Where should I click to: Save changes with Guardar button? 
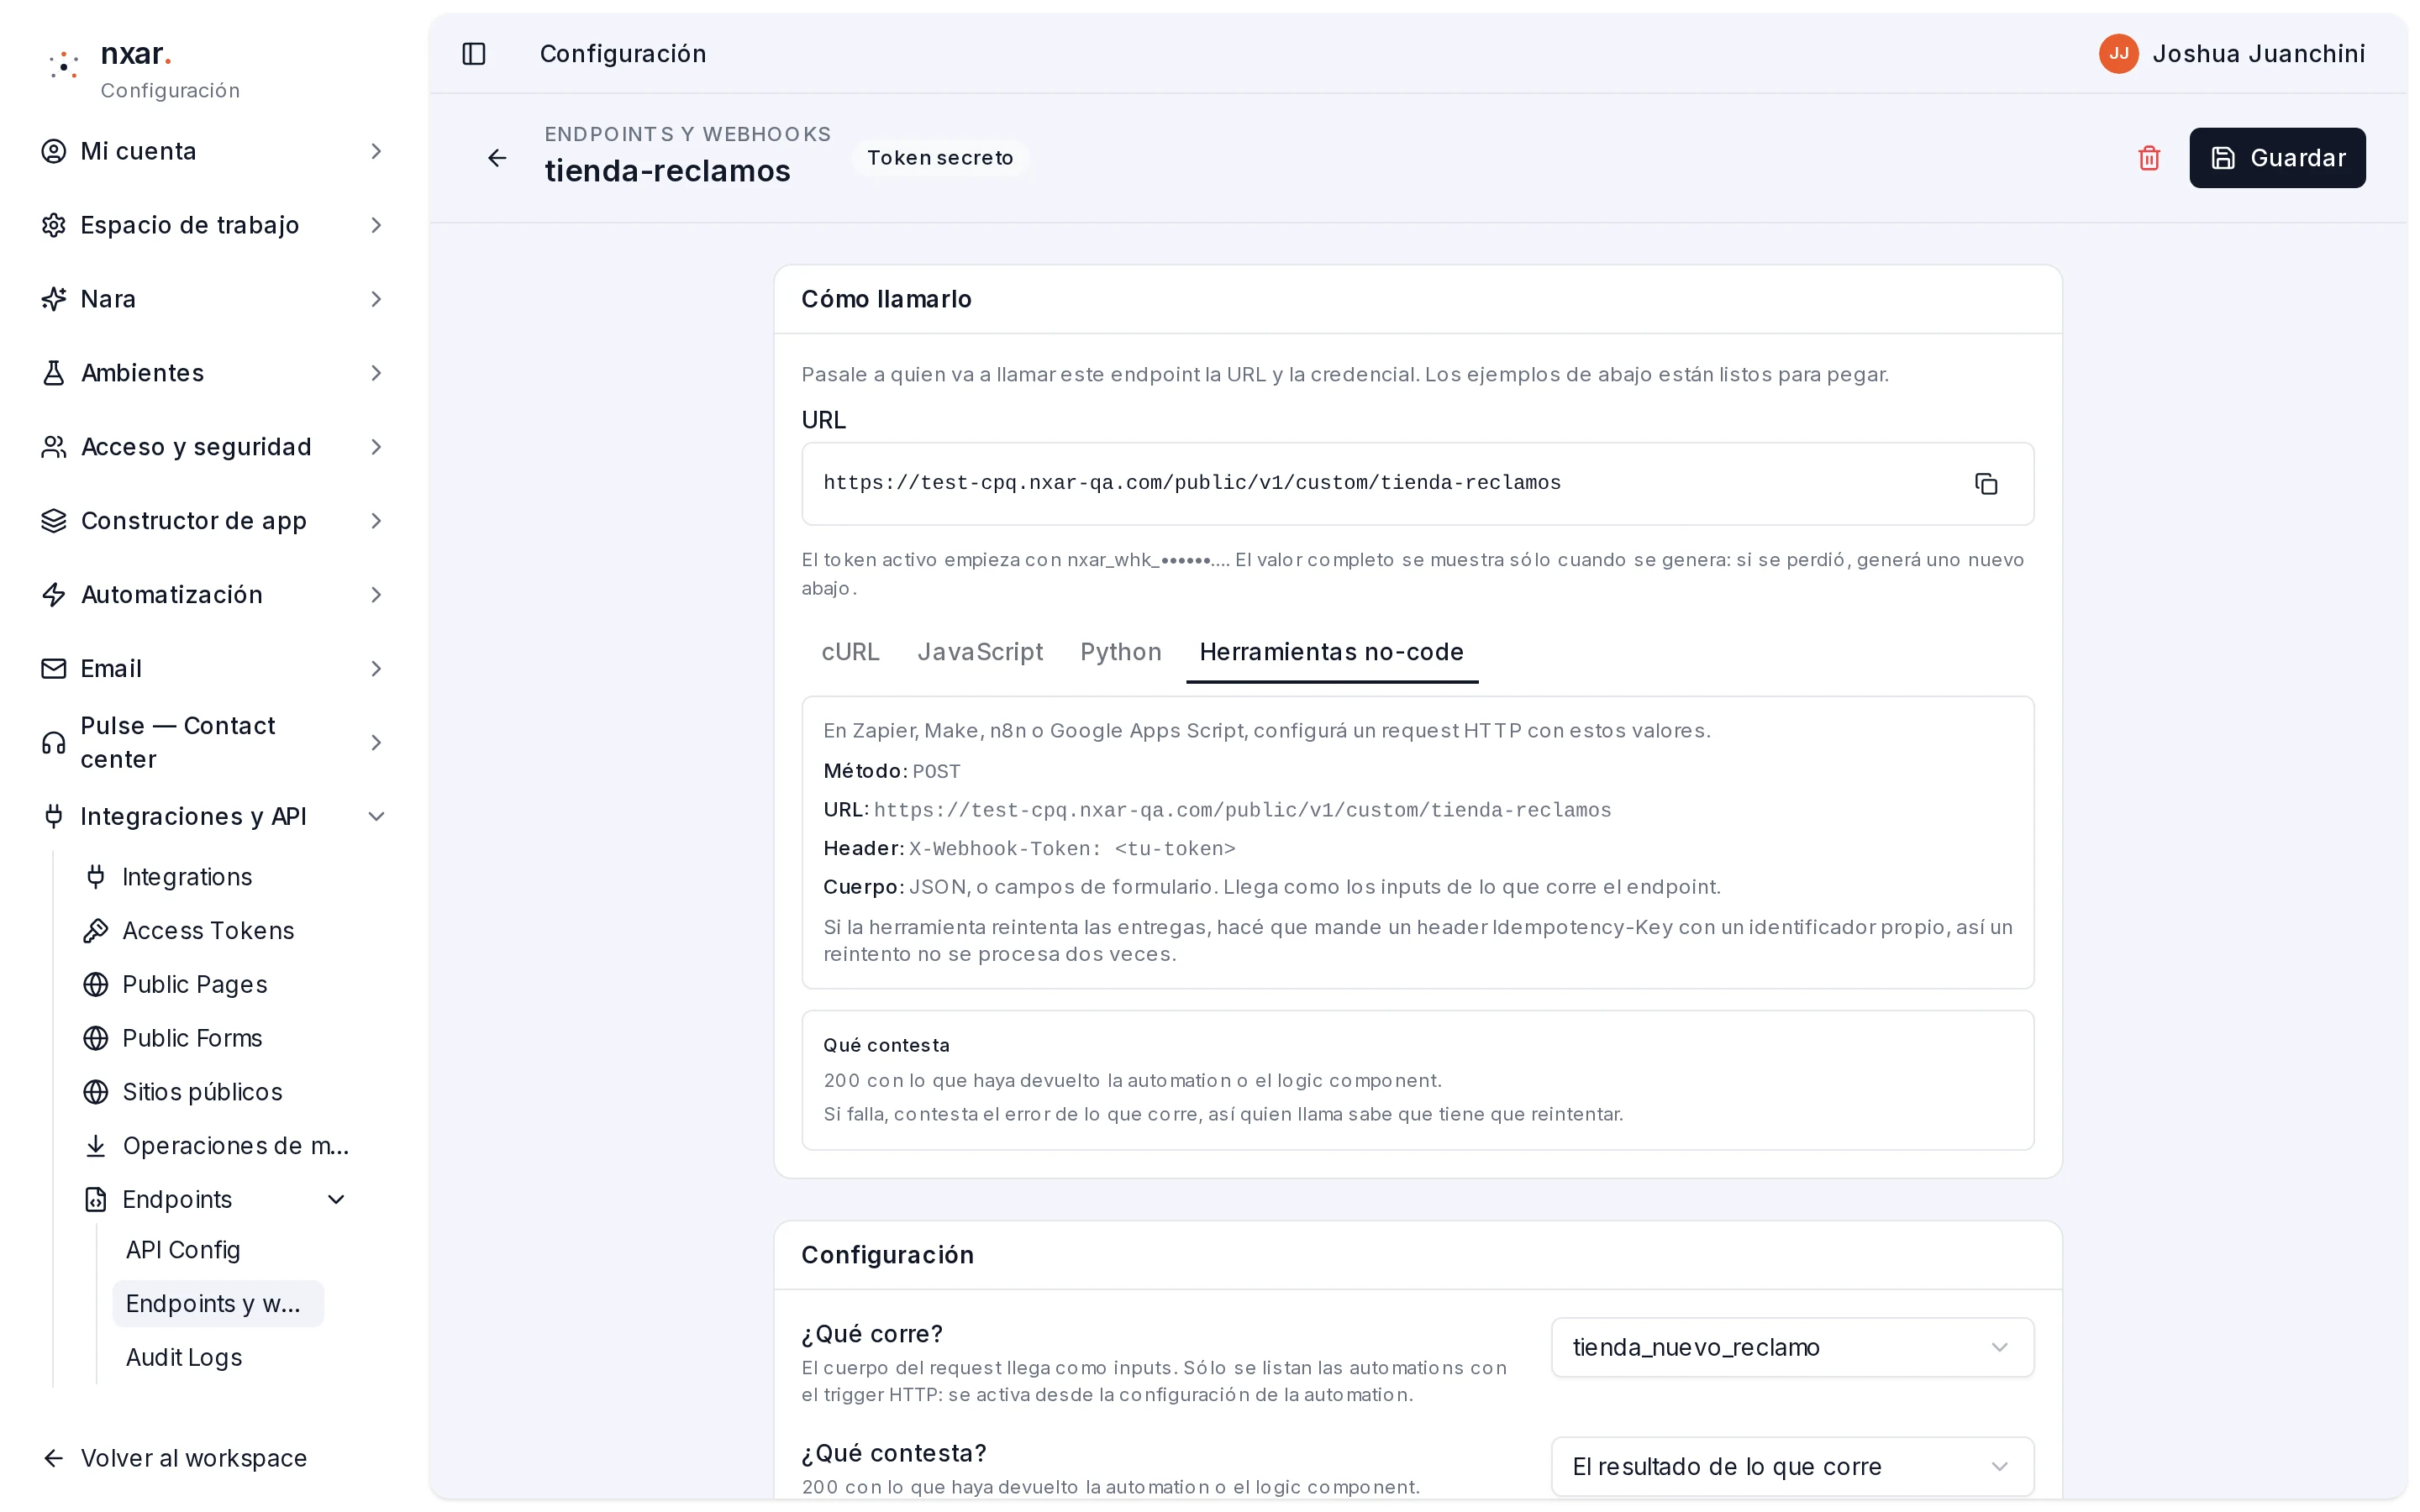2277,158
